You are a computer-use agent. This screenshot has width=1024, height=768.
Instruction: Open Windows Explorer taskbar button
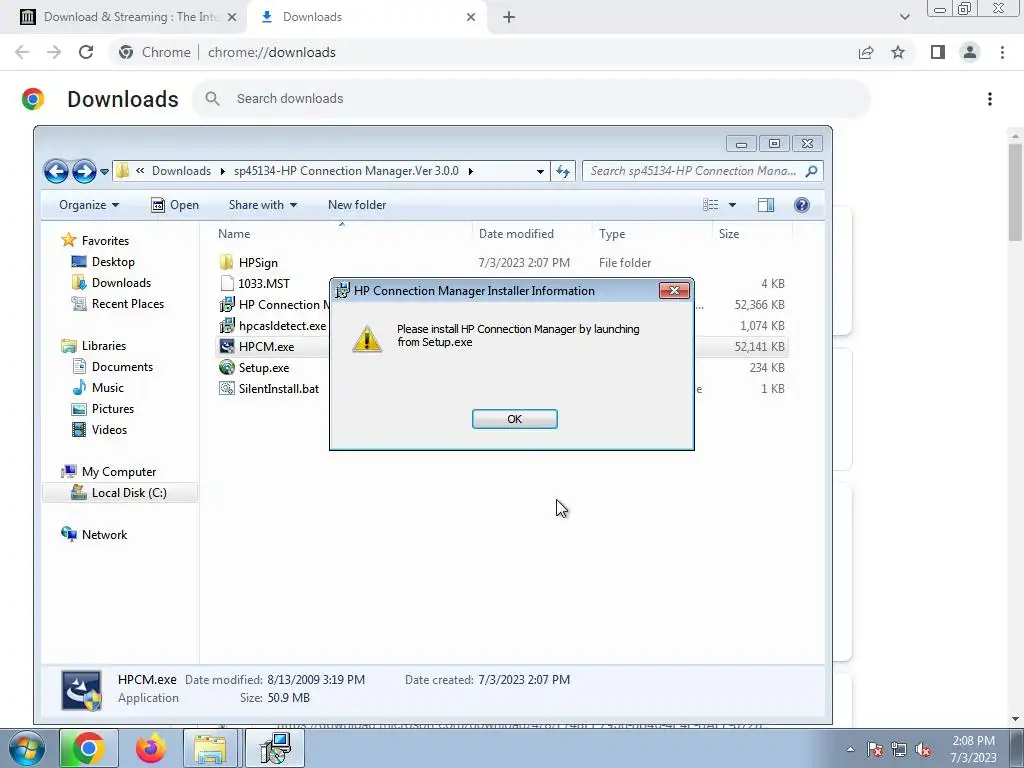(210, 748)
